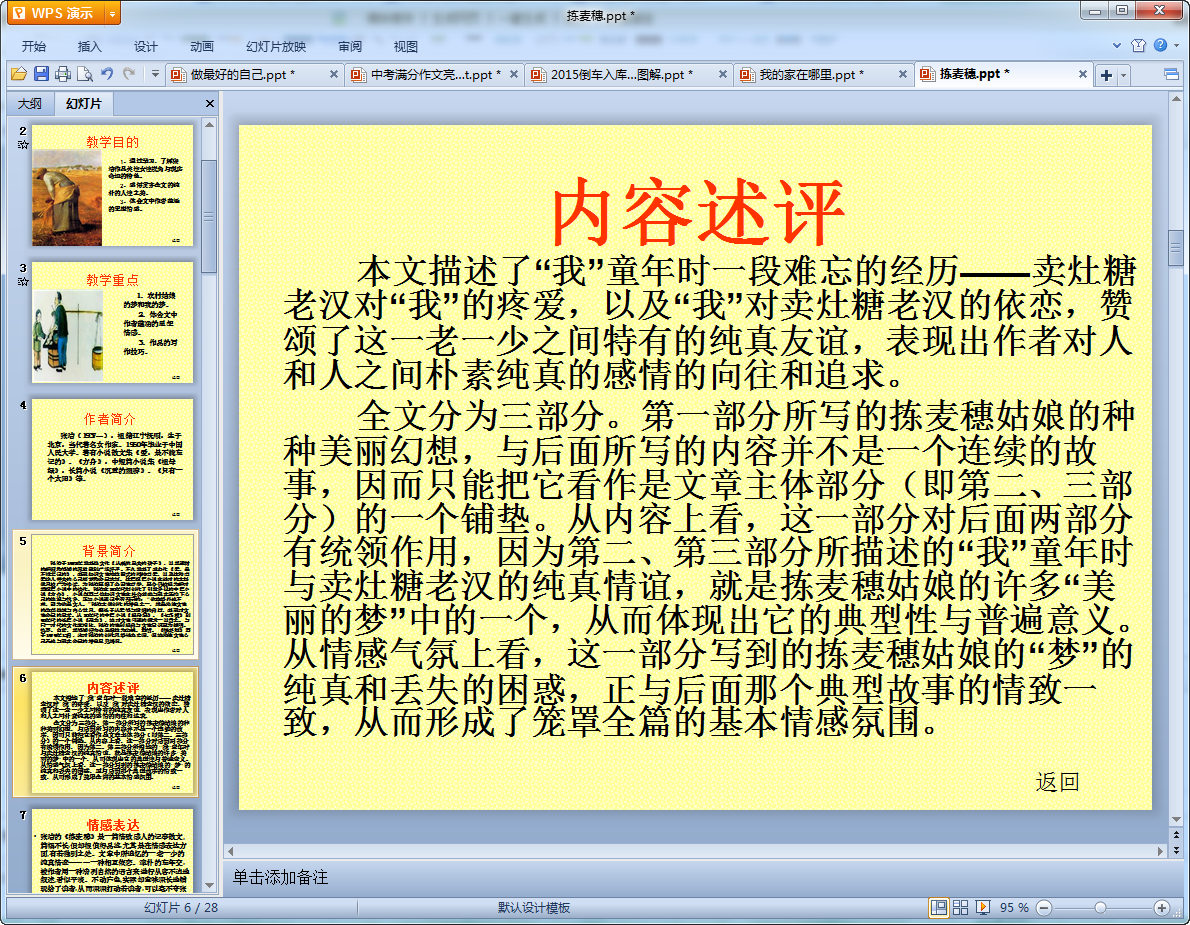This screenshot has height=925, width=1190.
Task: Click the 返回 link on slide
Action: (1057, 782)
